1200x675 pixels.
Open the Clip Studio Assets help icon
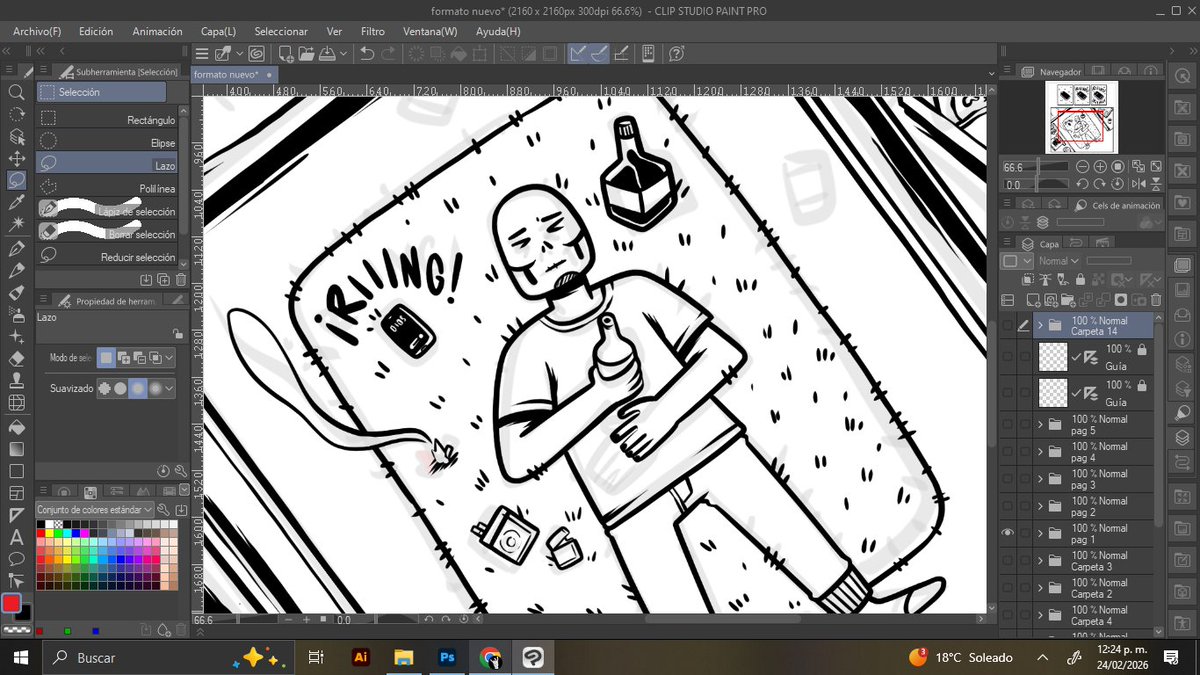click(x=676, y=53)
